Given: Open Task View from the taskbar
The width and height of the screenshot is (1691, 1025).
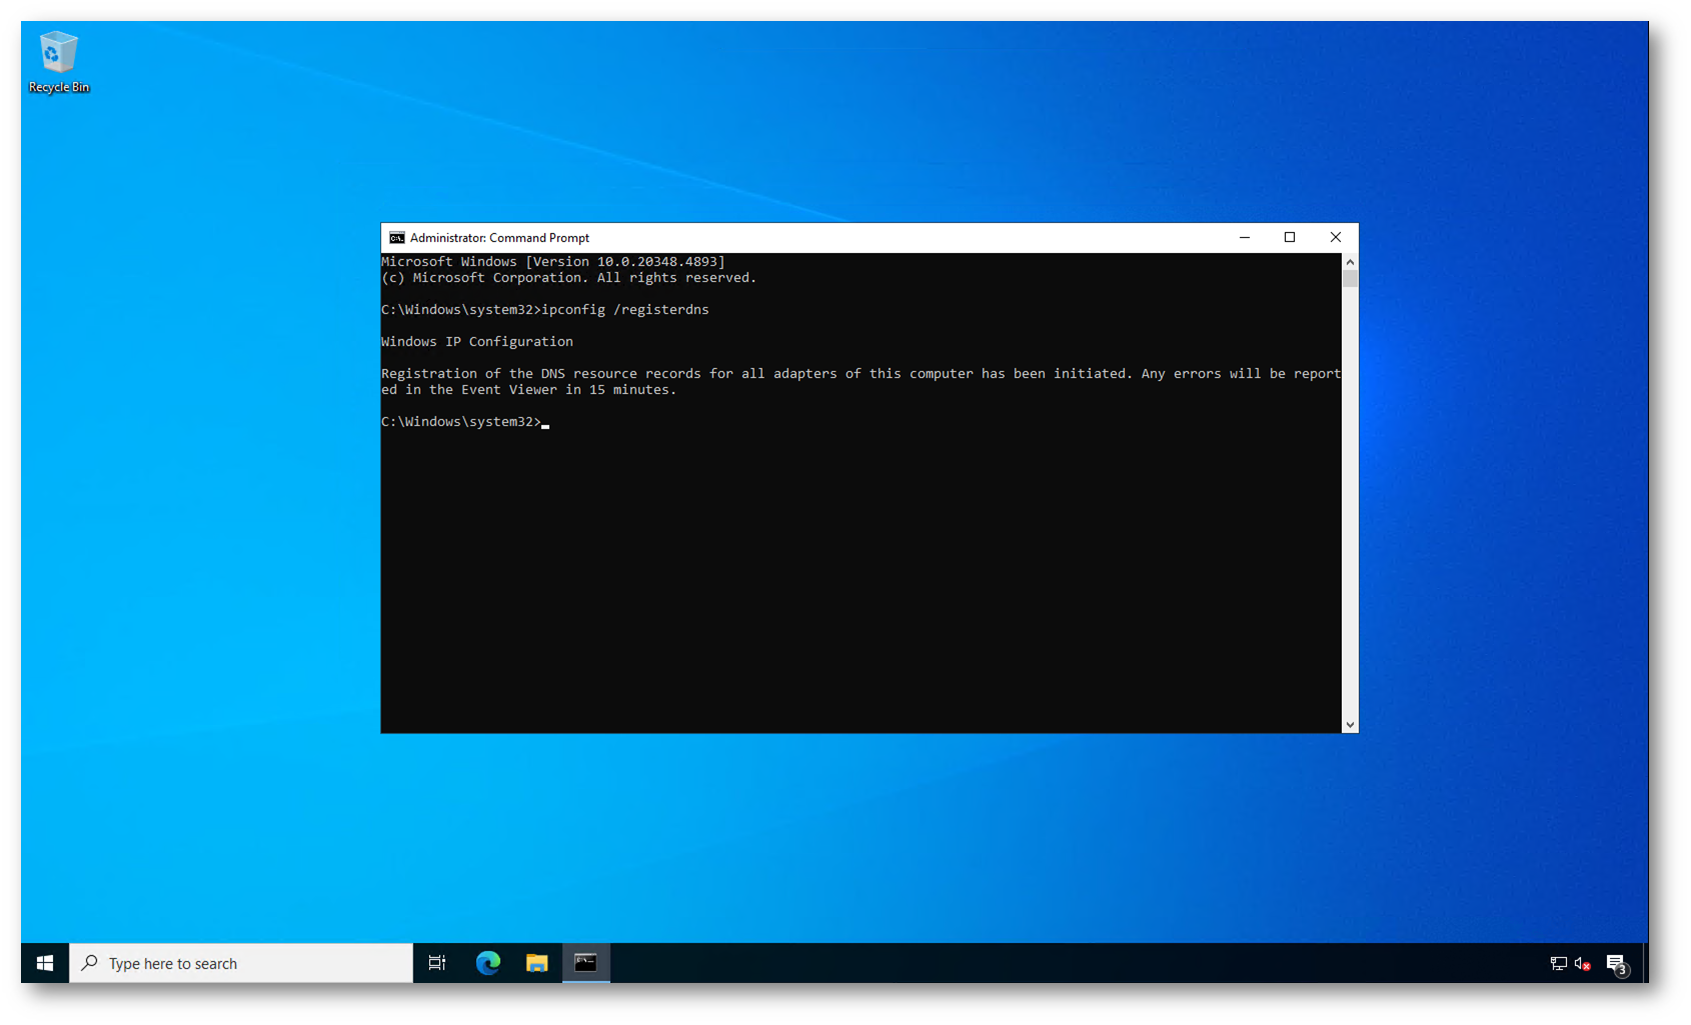Looking at the screenshot, I should click(437, 963).
